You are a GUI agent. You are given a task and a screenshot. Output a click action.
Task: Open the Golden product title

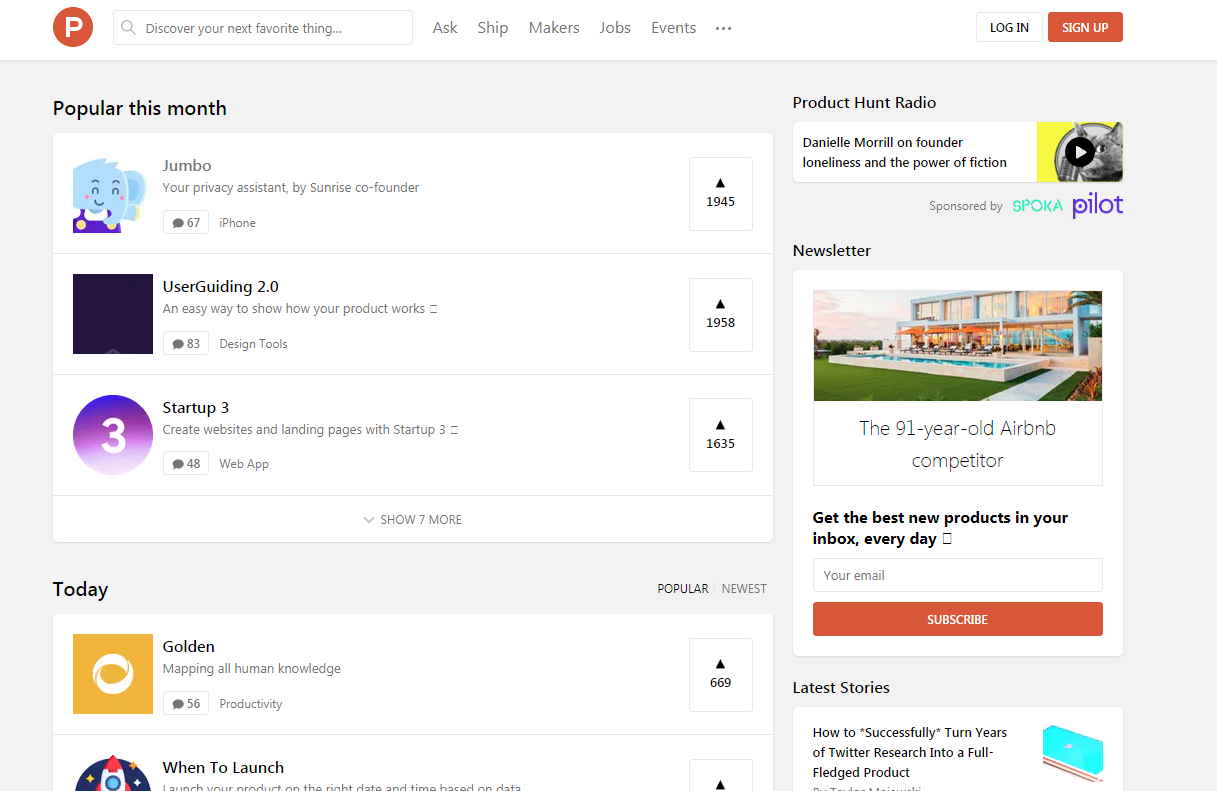(189, 647)
